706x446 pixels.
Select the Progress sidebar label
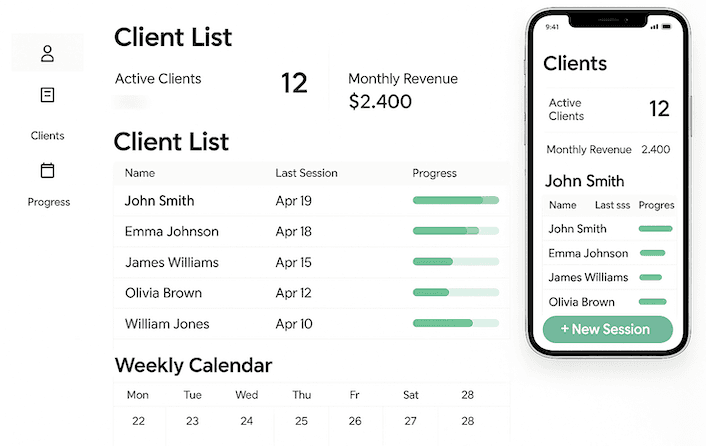(49, 202)
